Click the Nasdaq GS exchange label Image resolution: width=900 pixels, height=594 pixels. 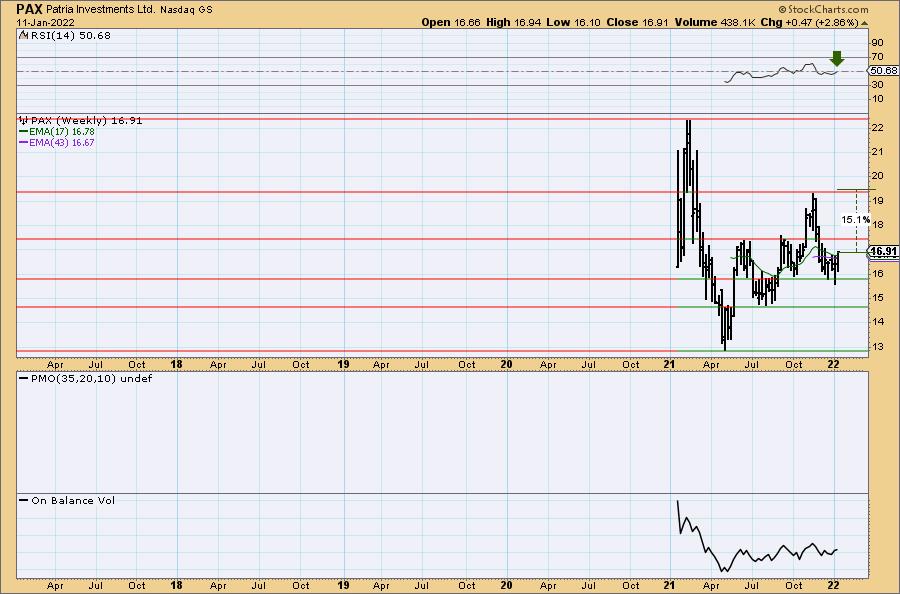[x=187, y=10]
